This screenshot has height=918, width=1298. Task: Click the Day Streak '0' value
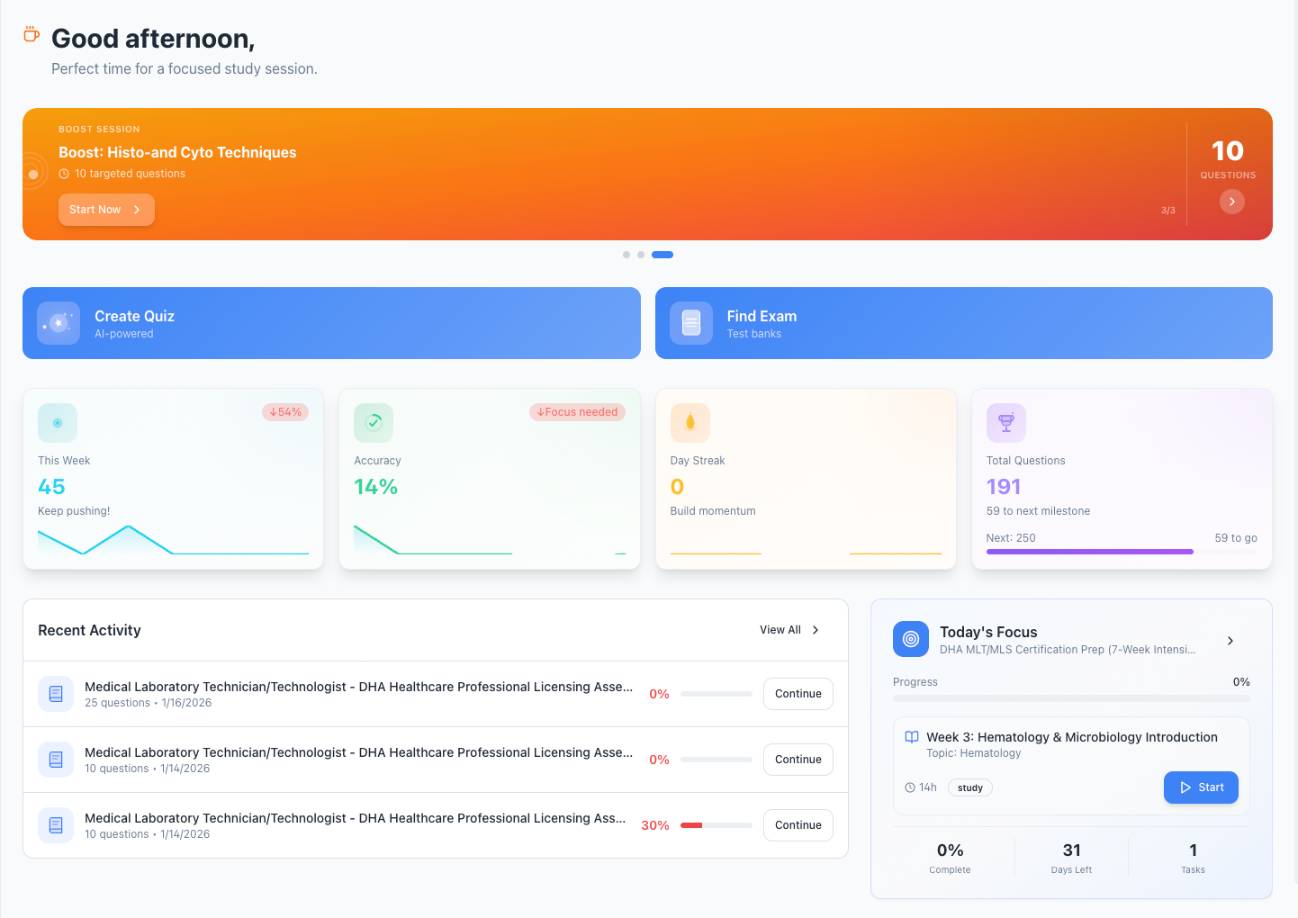pos(677,487)
